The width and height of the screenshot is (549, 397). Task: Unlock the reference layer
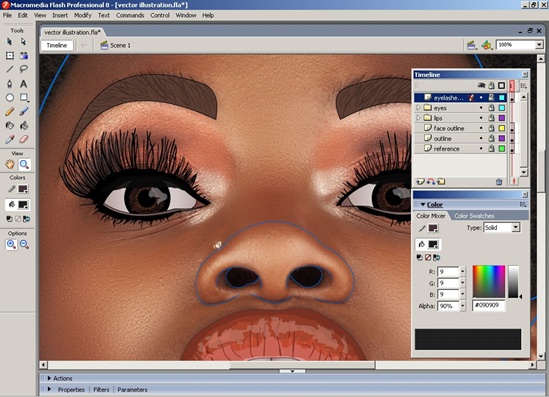(492, 148)
